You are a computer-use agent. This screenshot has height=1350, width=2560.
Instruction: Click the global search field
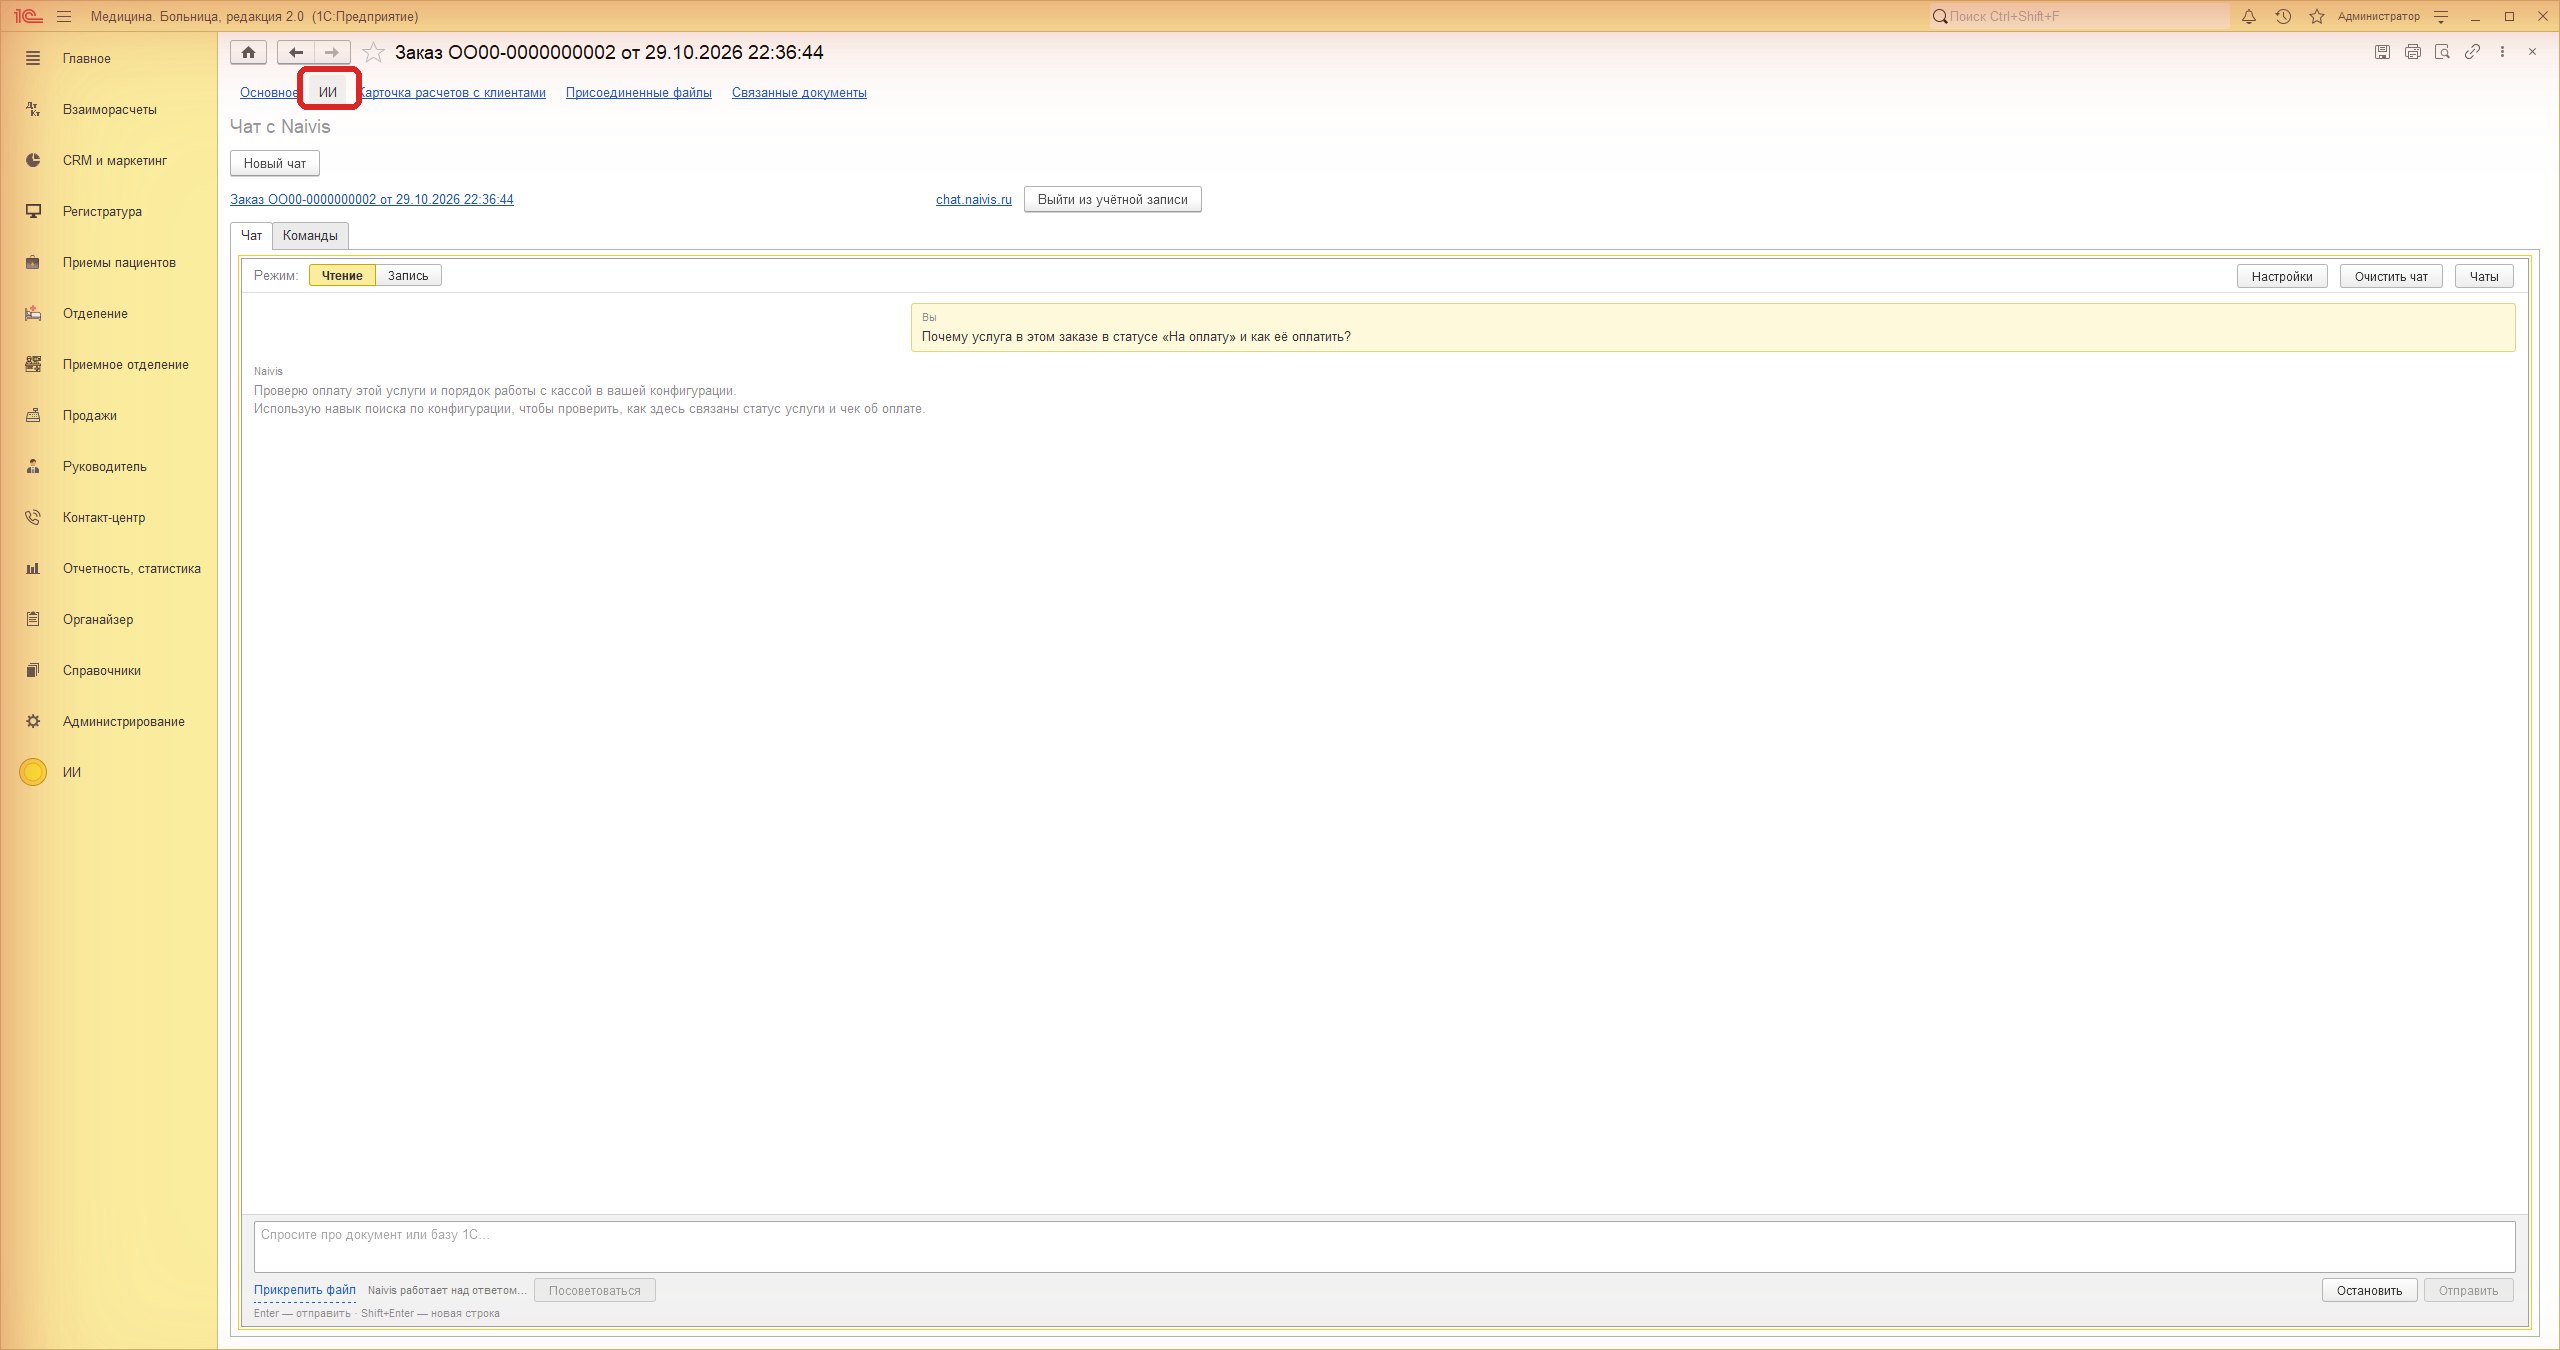click(2079, 16)
